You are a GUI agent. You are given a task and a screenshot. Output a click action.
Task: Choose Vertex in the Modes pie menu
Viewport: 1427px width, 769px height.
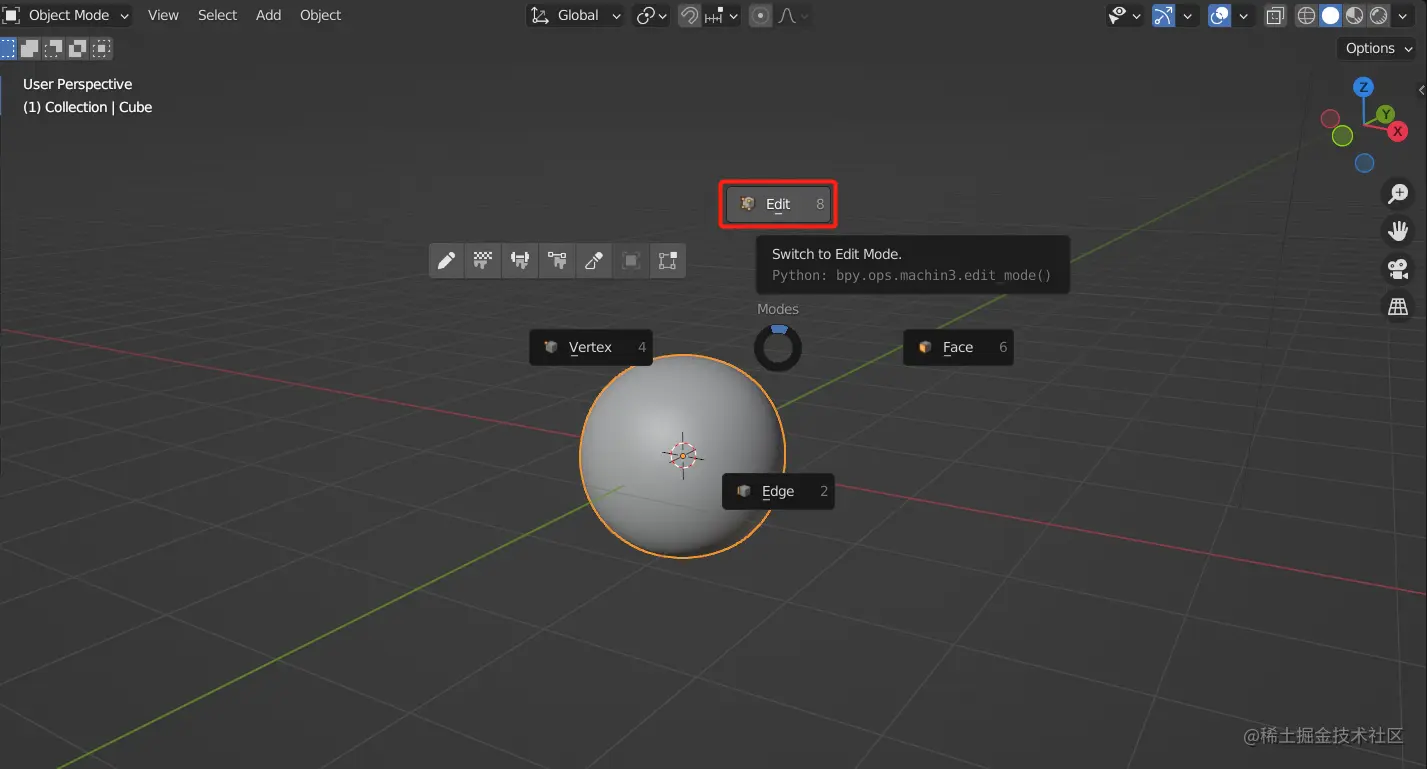pyautogui.click(x=591, y=347)
